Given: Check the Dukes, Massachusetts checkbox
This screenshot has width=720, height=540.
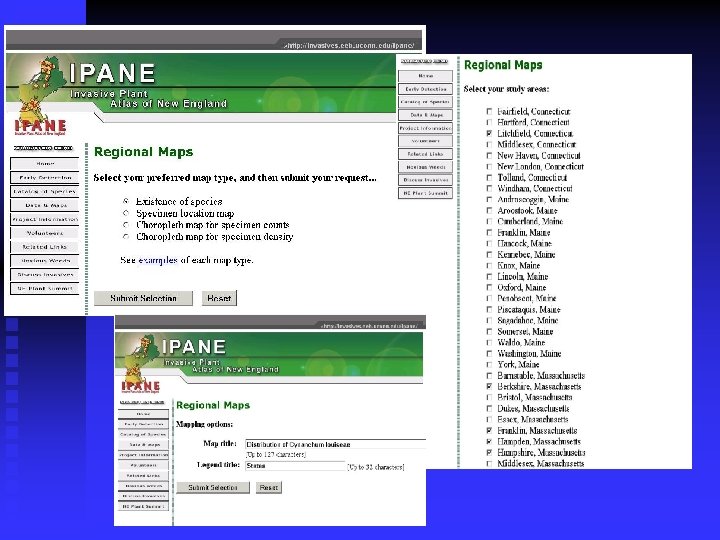Looking at the screenshot, I should 489,409.
